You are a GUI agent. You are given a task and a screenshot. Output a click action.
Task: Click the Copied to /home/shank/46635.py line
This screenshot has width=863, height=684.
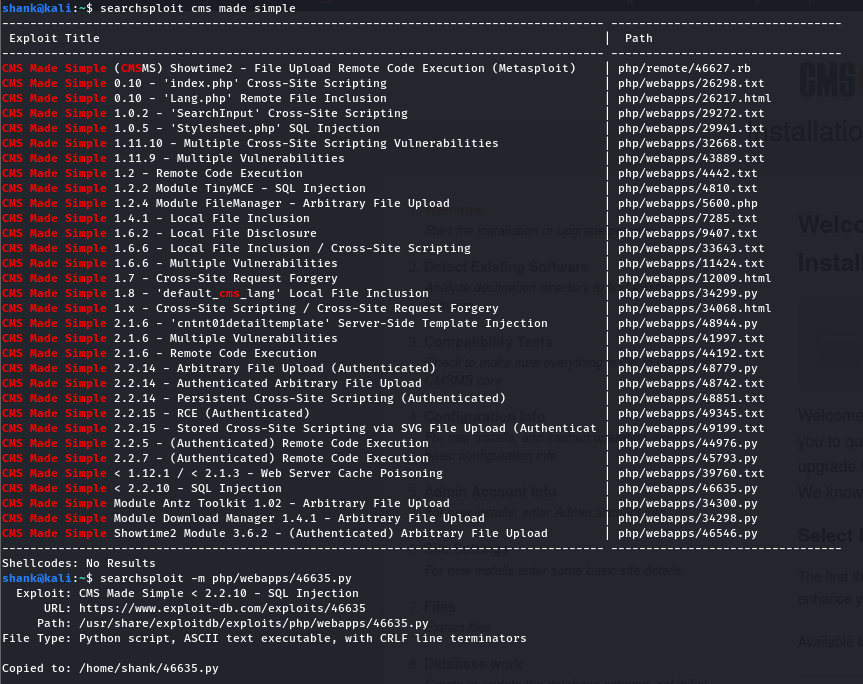(x=110, y=668)
